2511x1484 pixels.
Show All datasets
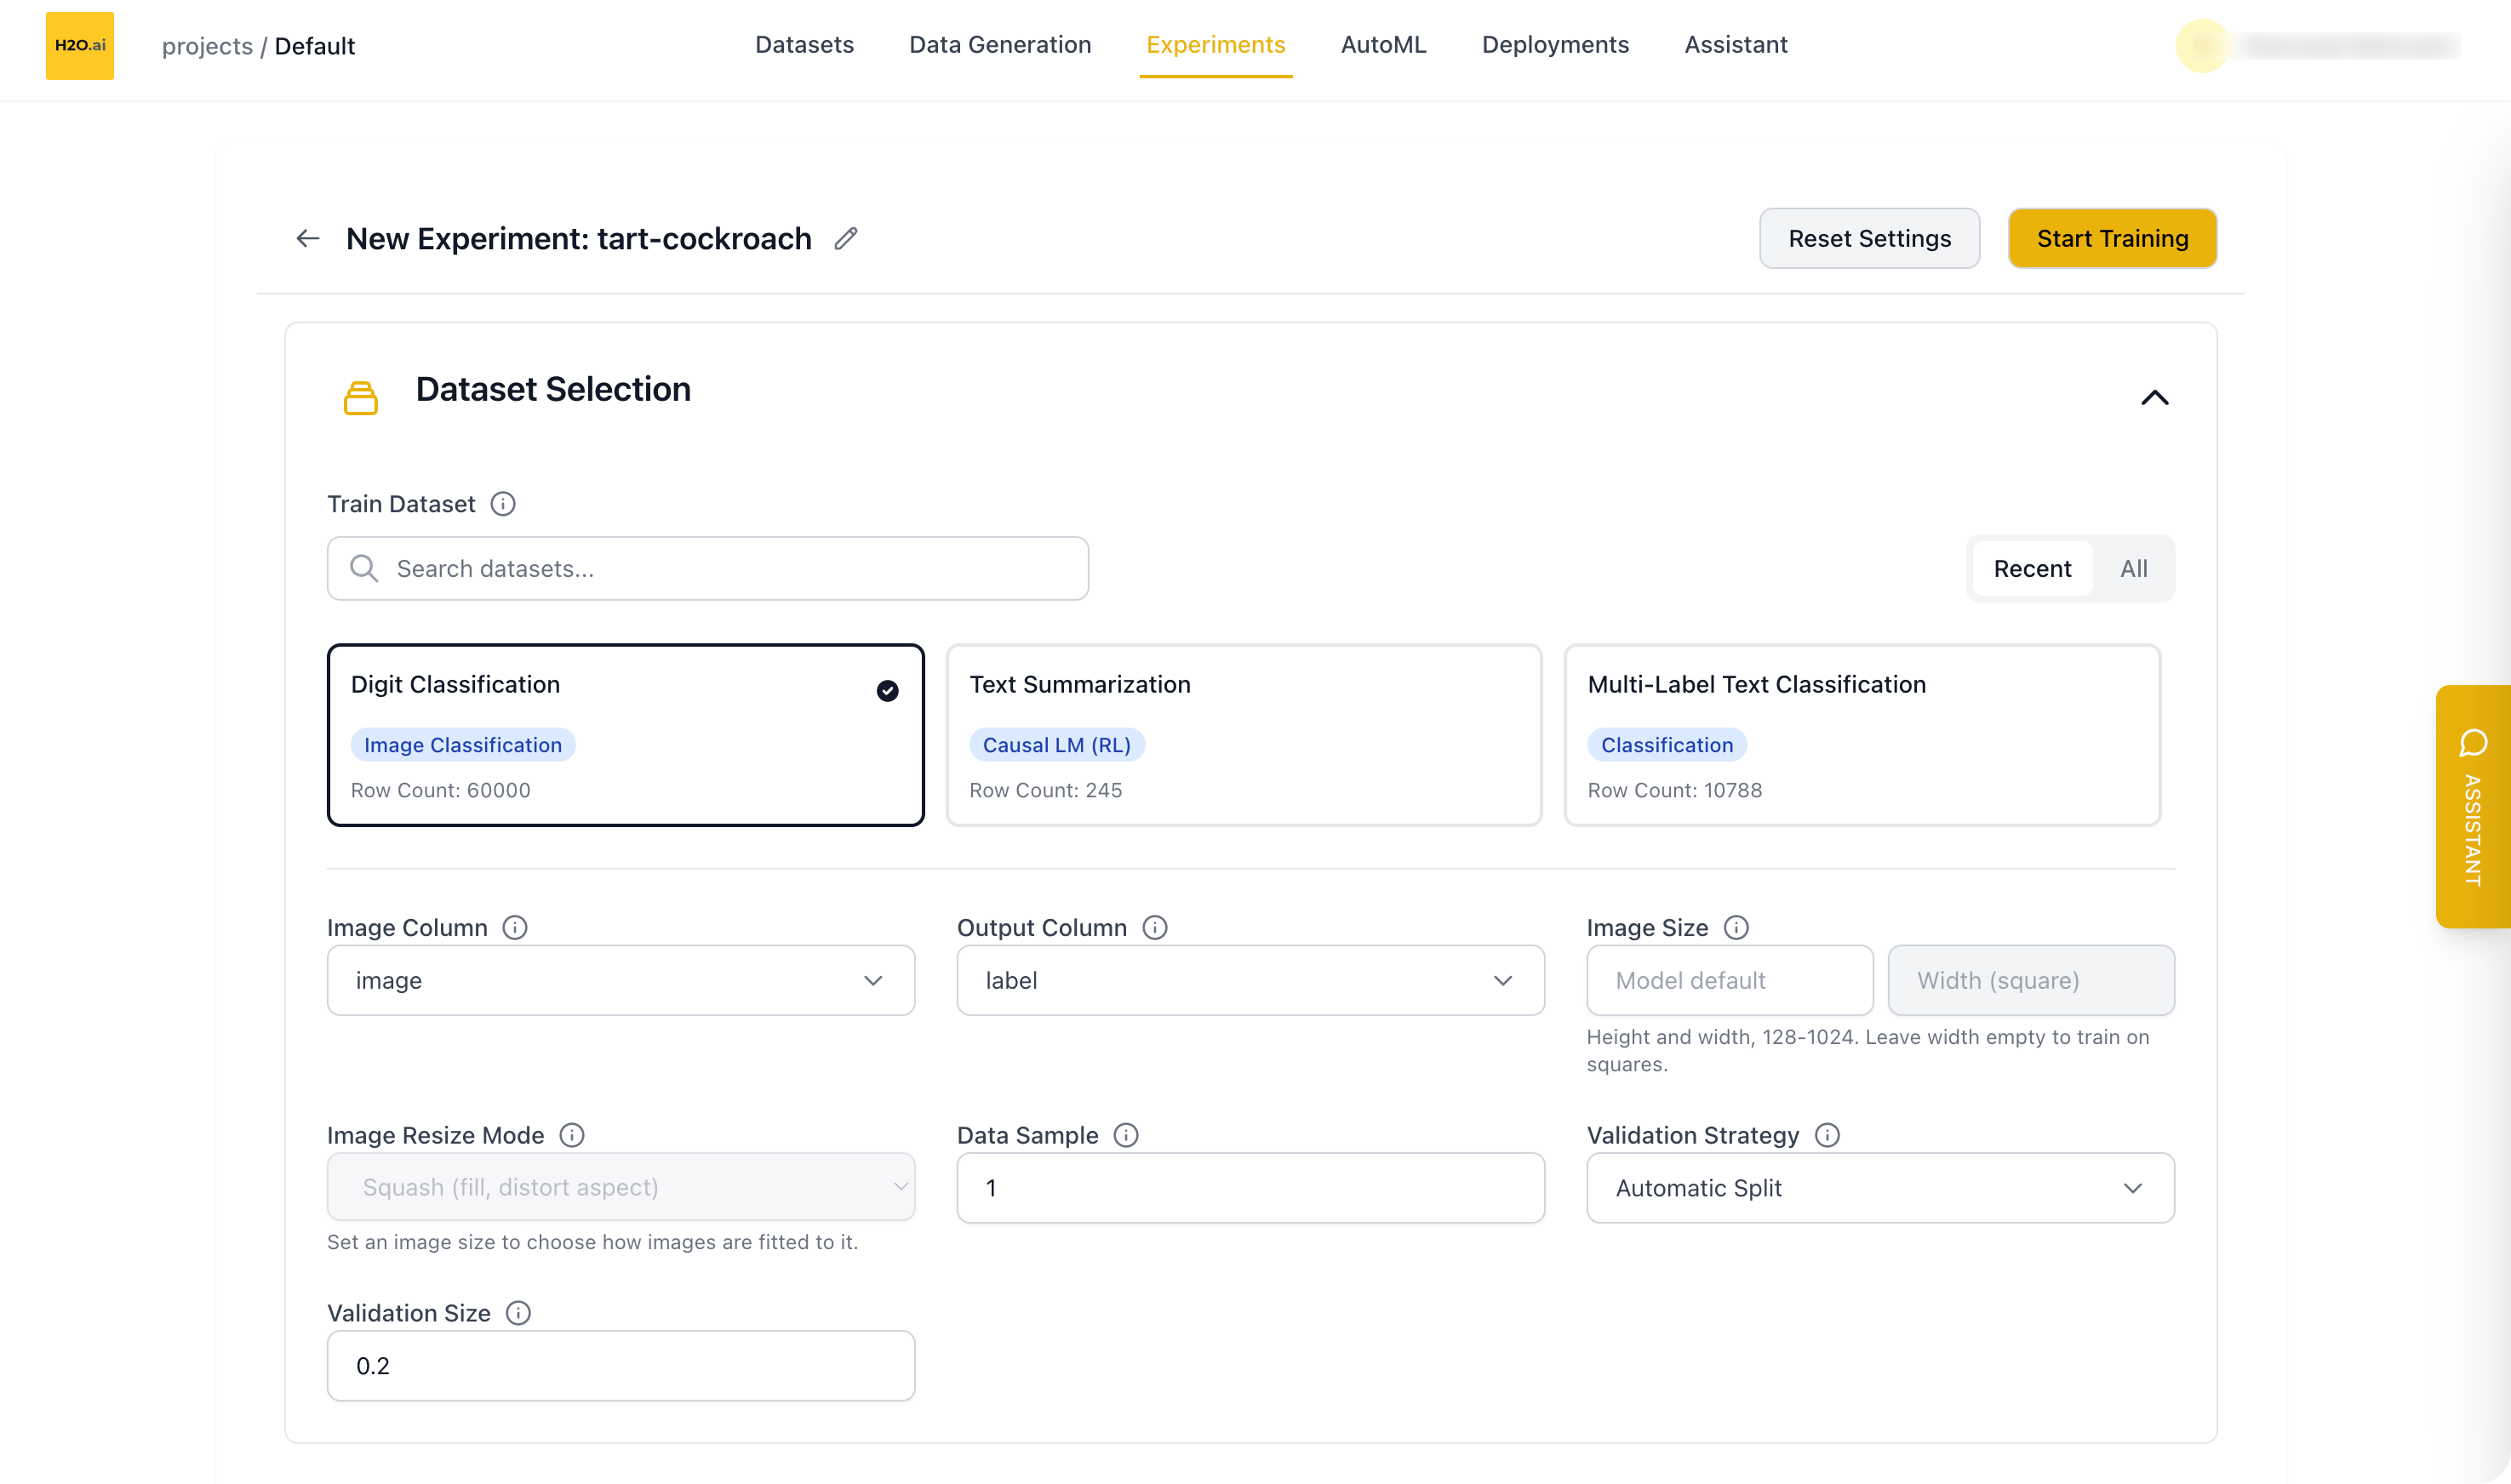coord(2134,569)
